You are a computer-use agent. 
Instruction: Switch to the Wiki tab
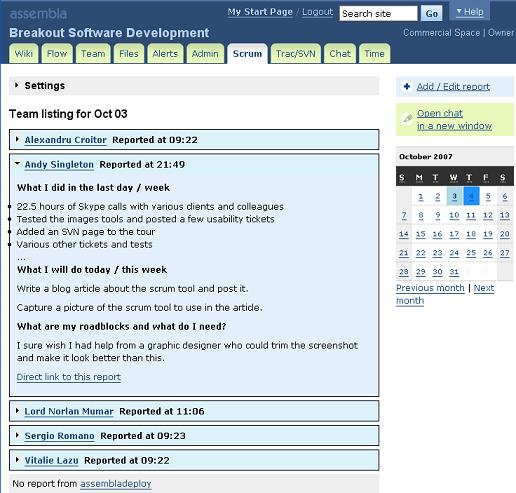[24, 54]
